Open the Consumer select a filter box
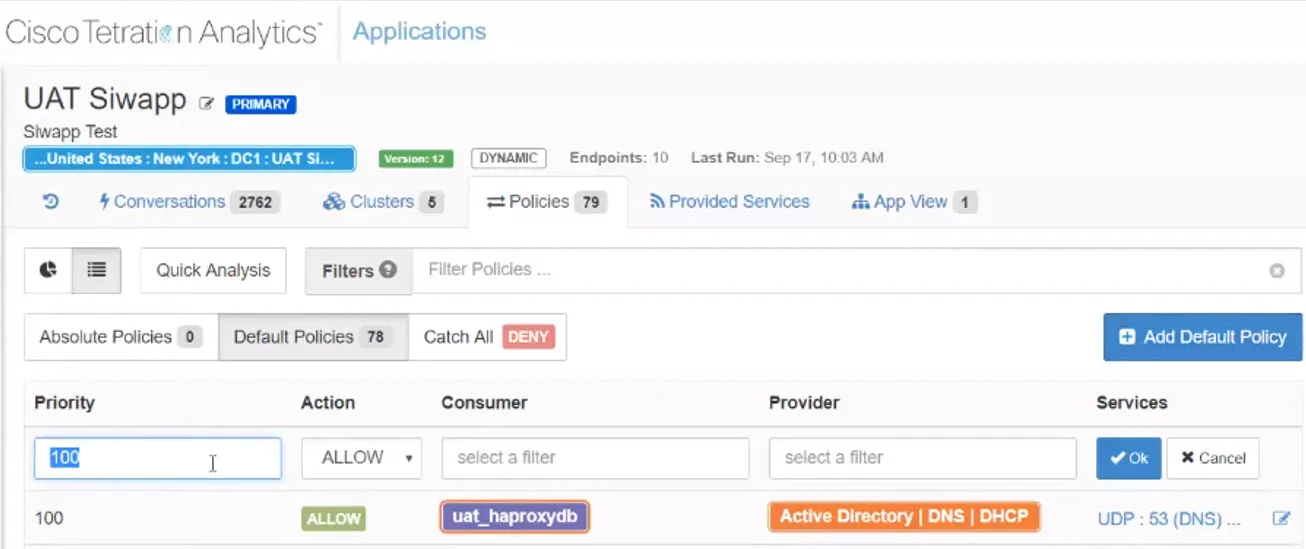The image size is (1306, 549). pyautogui.click(x=595, y=458)
